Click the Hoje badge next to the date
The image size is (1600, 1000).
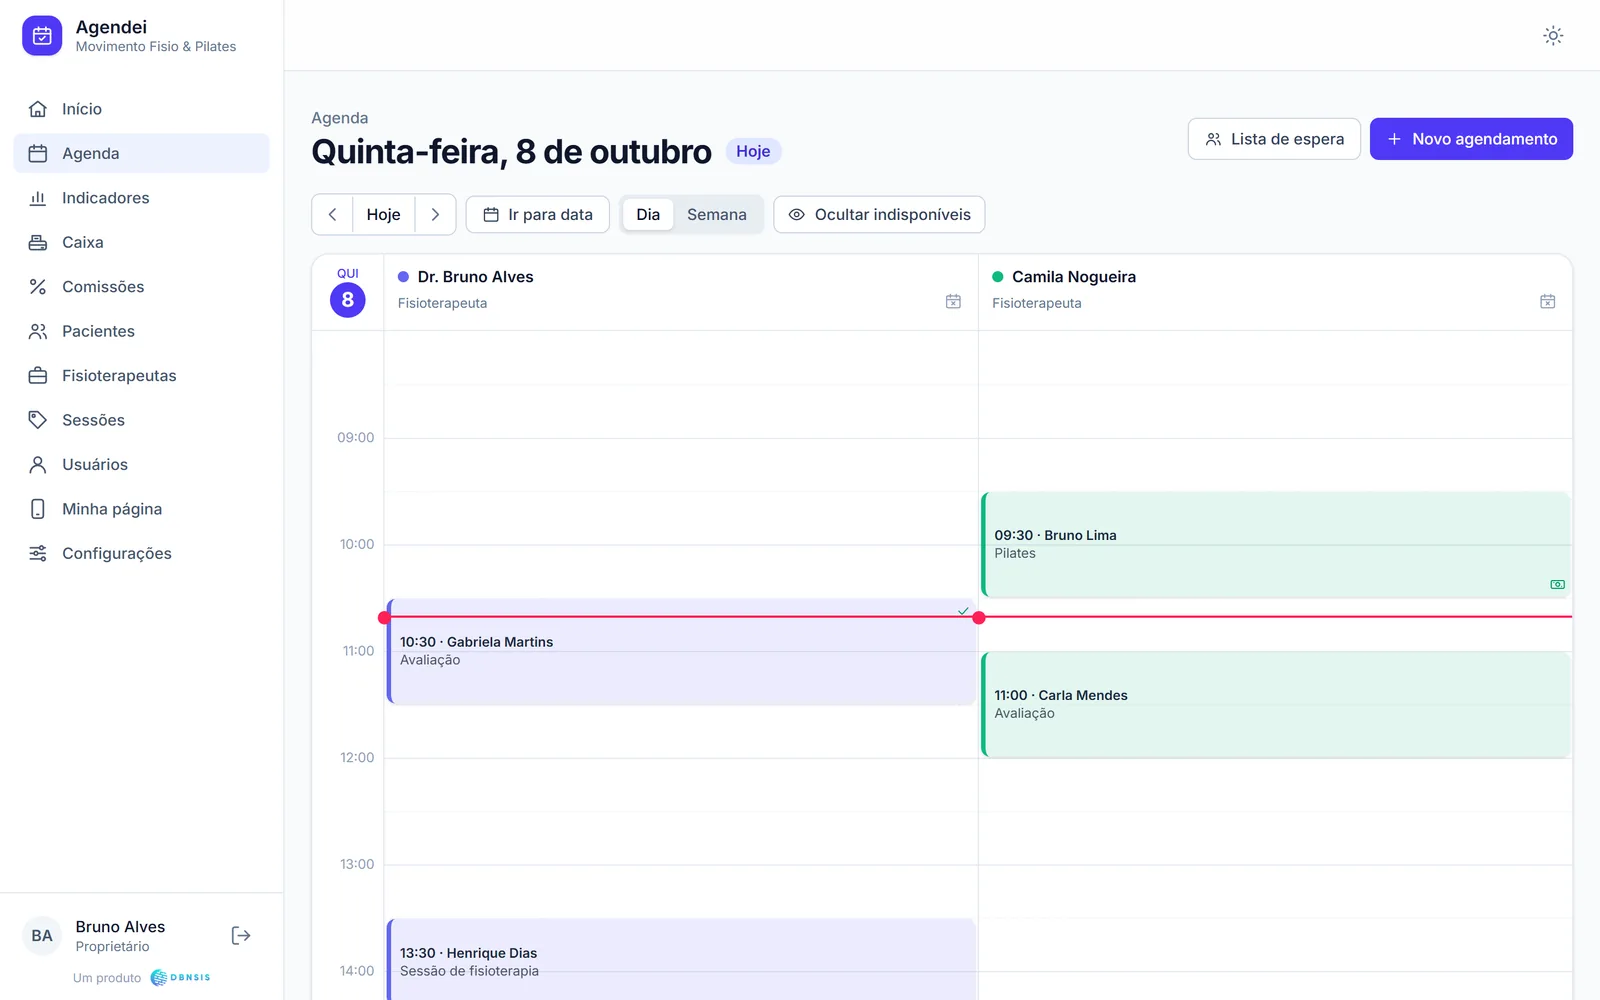(753, 151)
